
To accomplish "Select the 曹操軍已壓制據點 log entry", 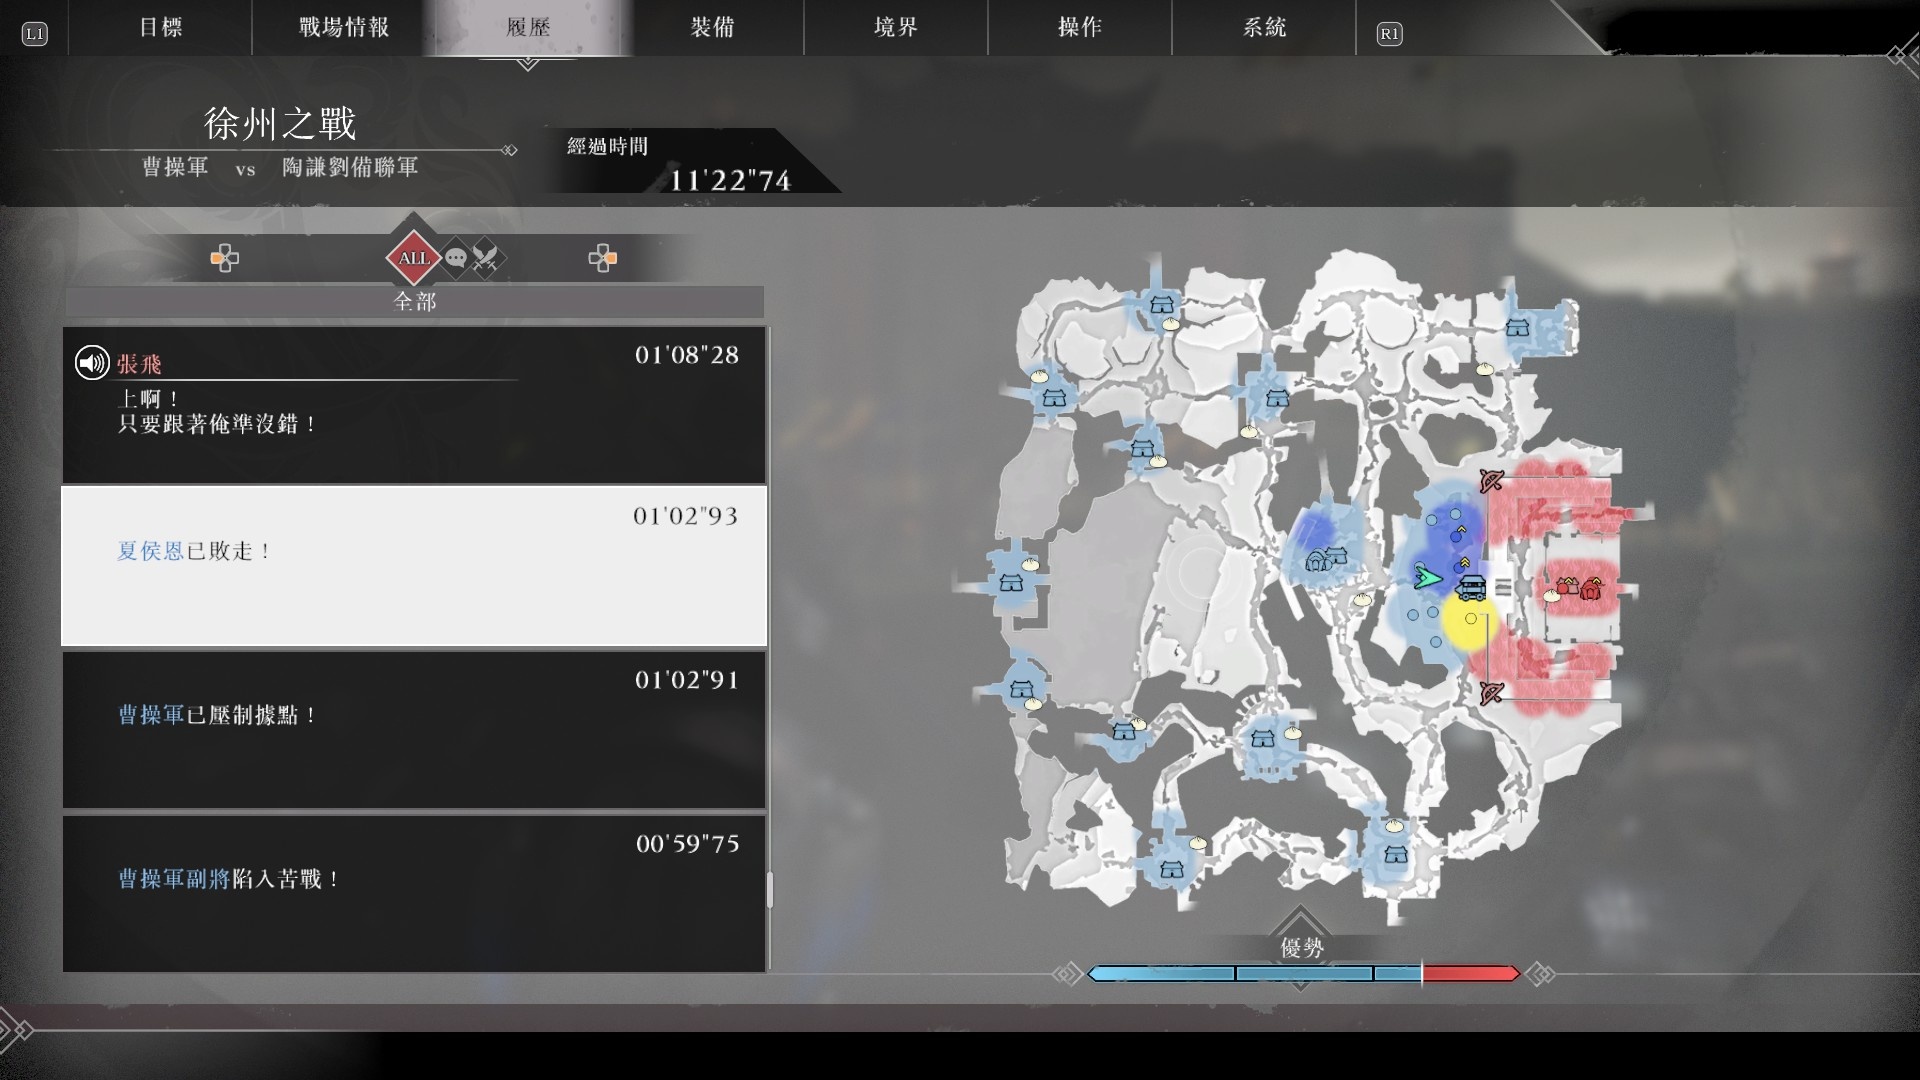I will tap(414, 729).
